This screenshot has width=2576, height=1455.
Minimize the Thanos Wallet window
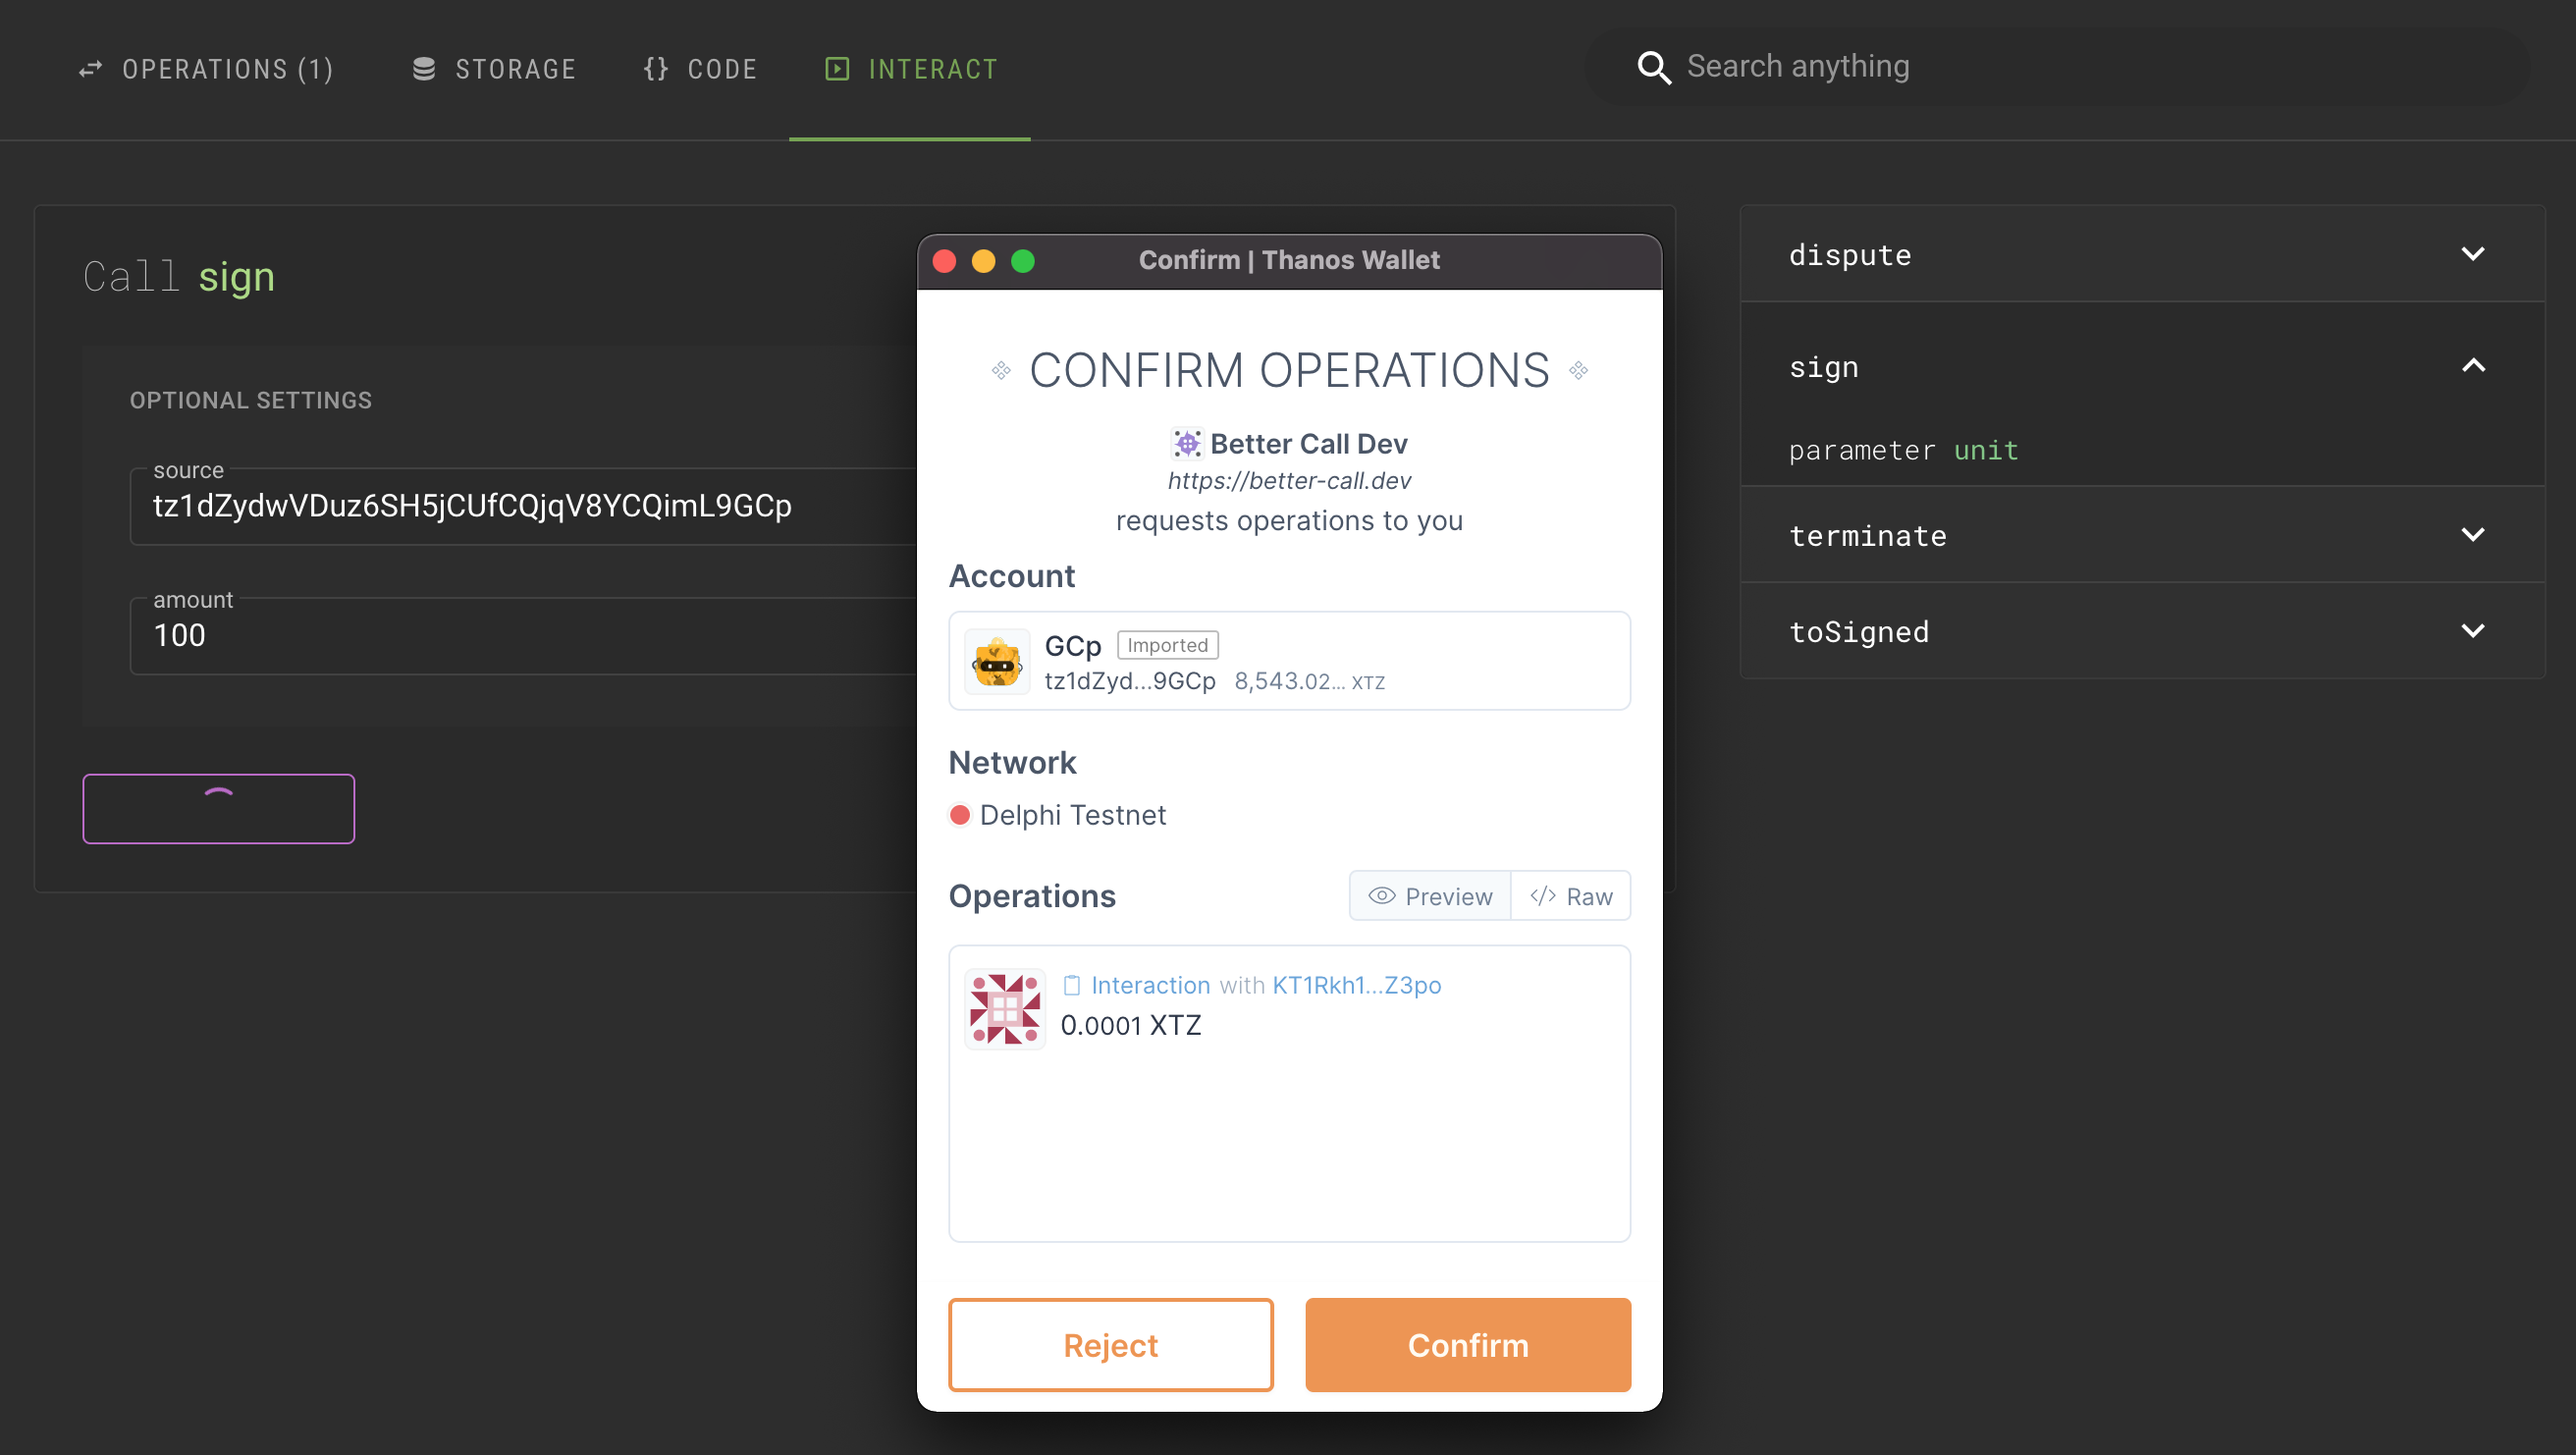[x=983, y=261]
